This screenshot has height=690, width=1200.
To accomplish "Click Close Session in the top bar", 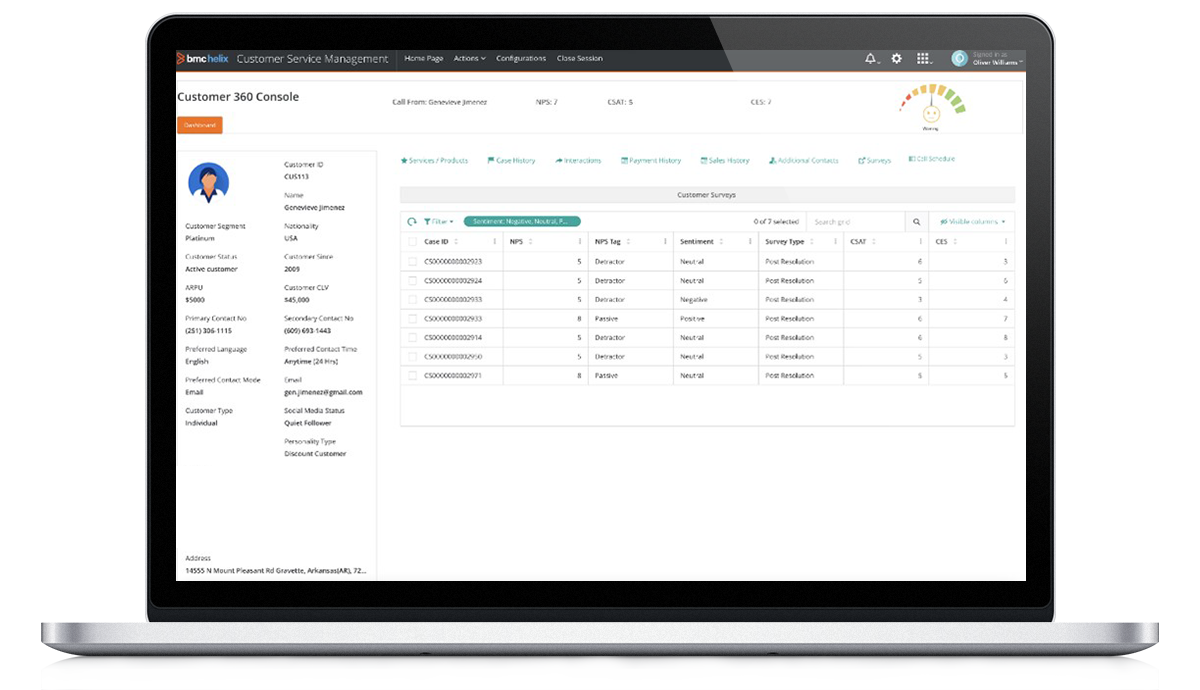I will [x=580, y=59].
